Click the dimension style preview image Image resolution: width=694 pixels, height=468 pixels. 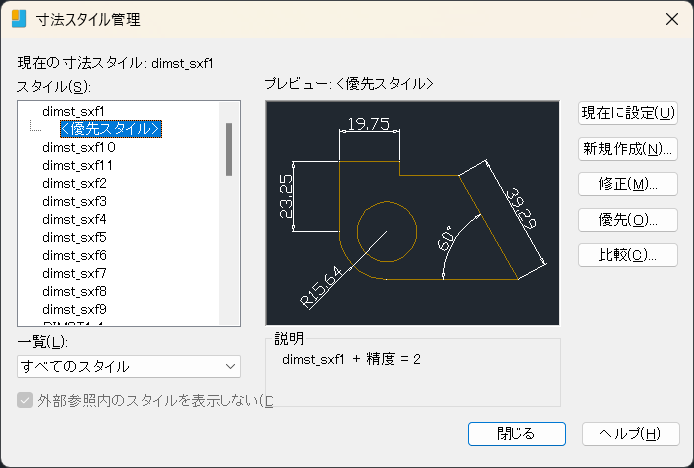click(x=413, y=213)
